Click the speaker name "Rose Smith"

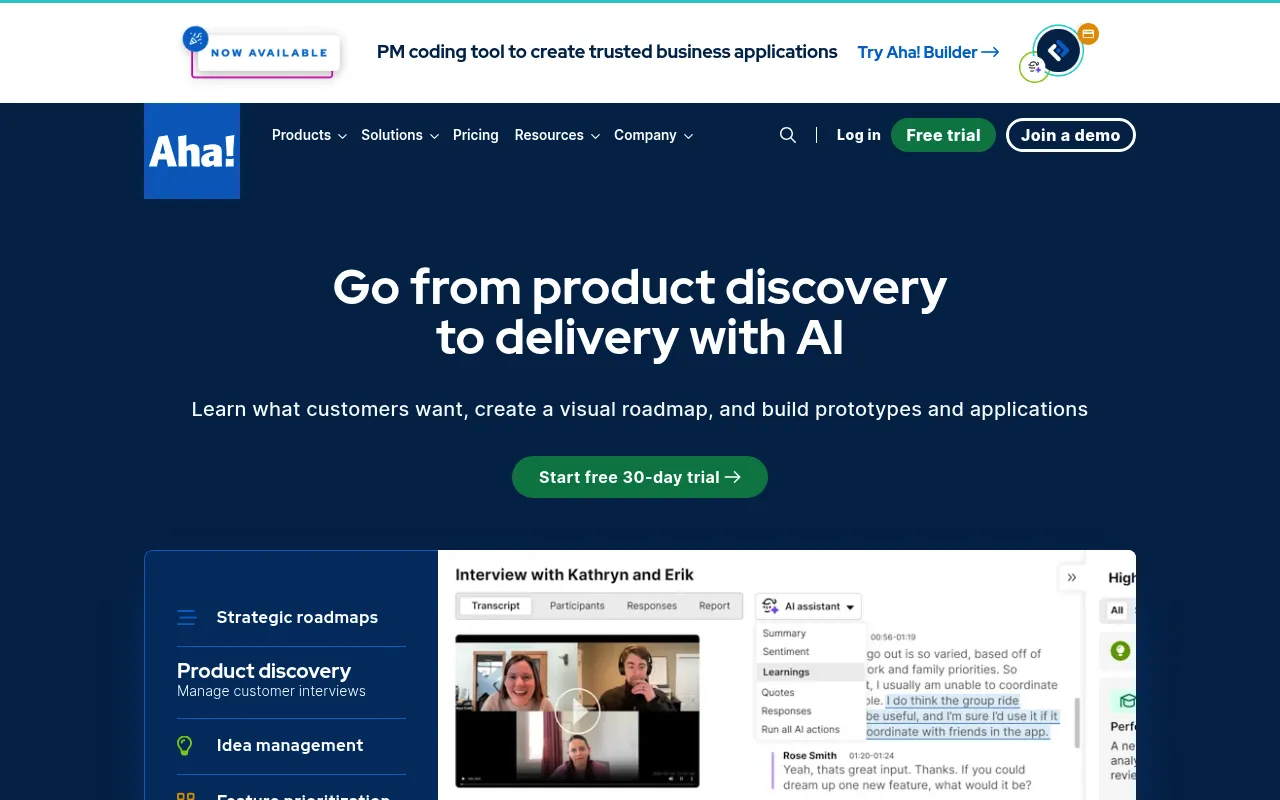[810, 756]
